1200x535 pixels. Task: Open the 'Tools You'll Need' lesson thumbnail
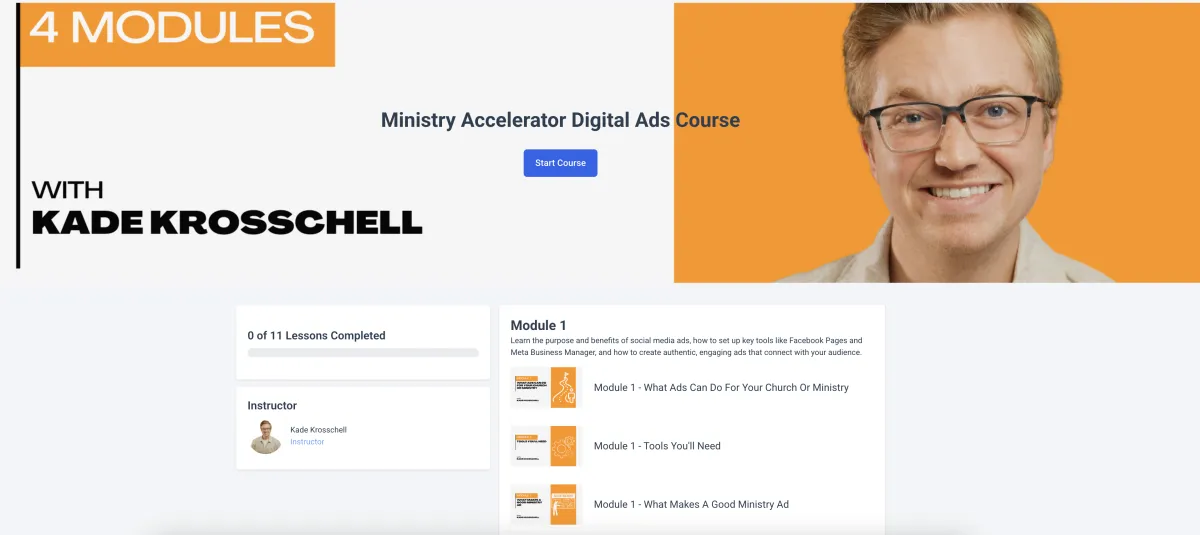(546, 446)
